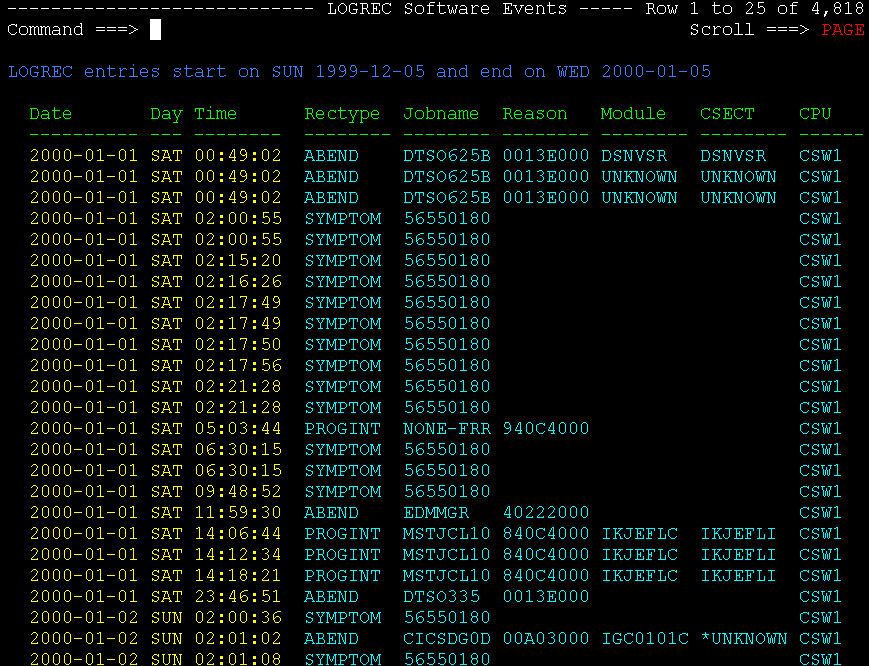This screenshot has width=869, height=666.
Task: Select reason code 940C4000
Action: [546, 429]
